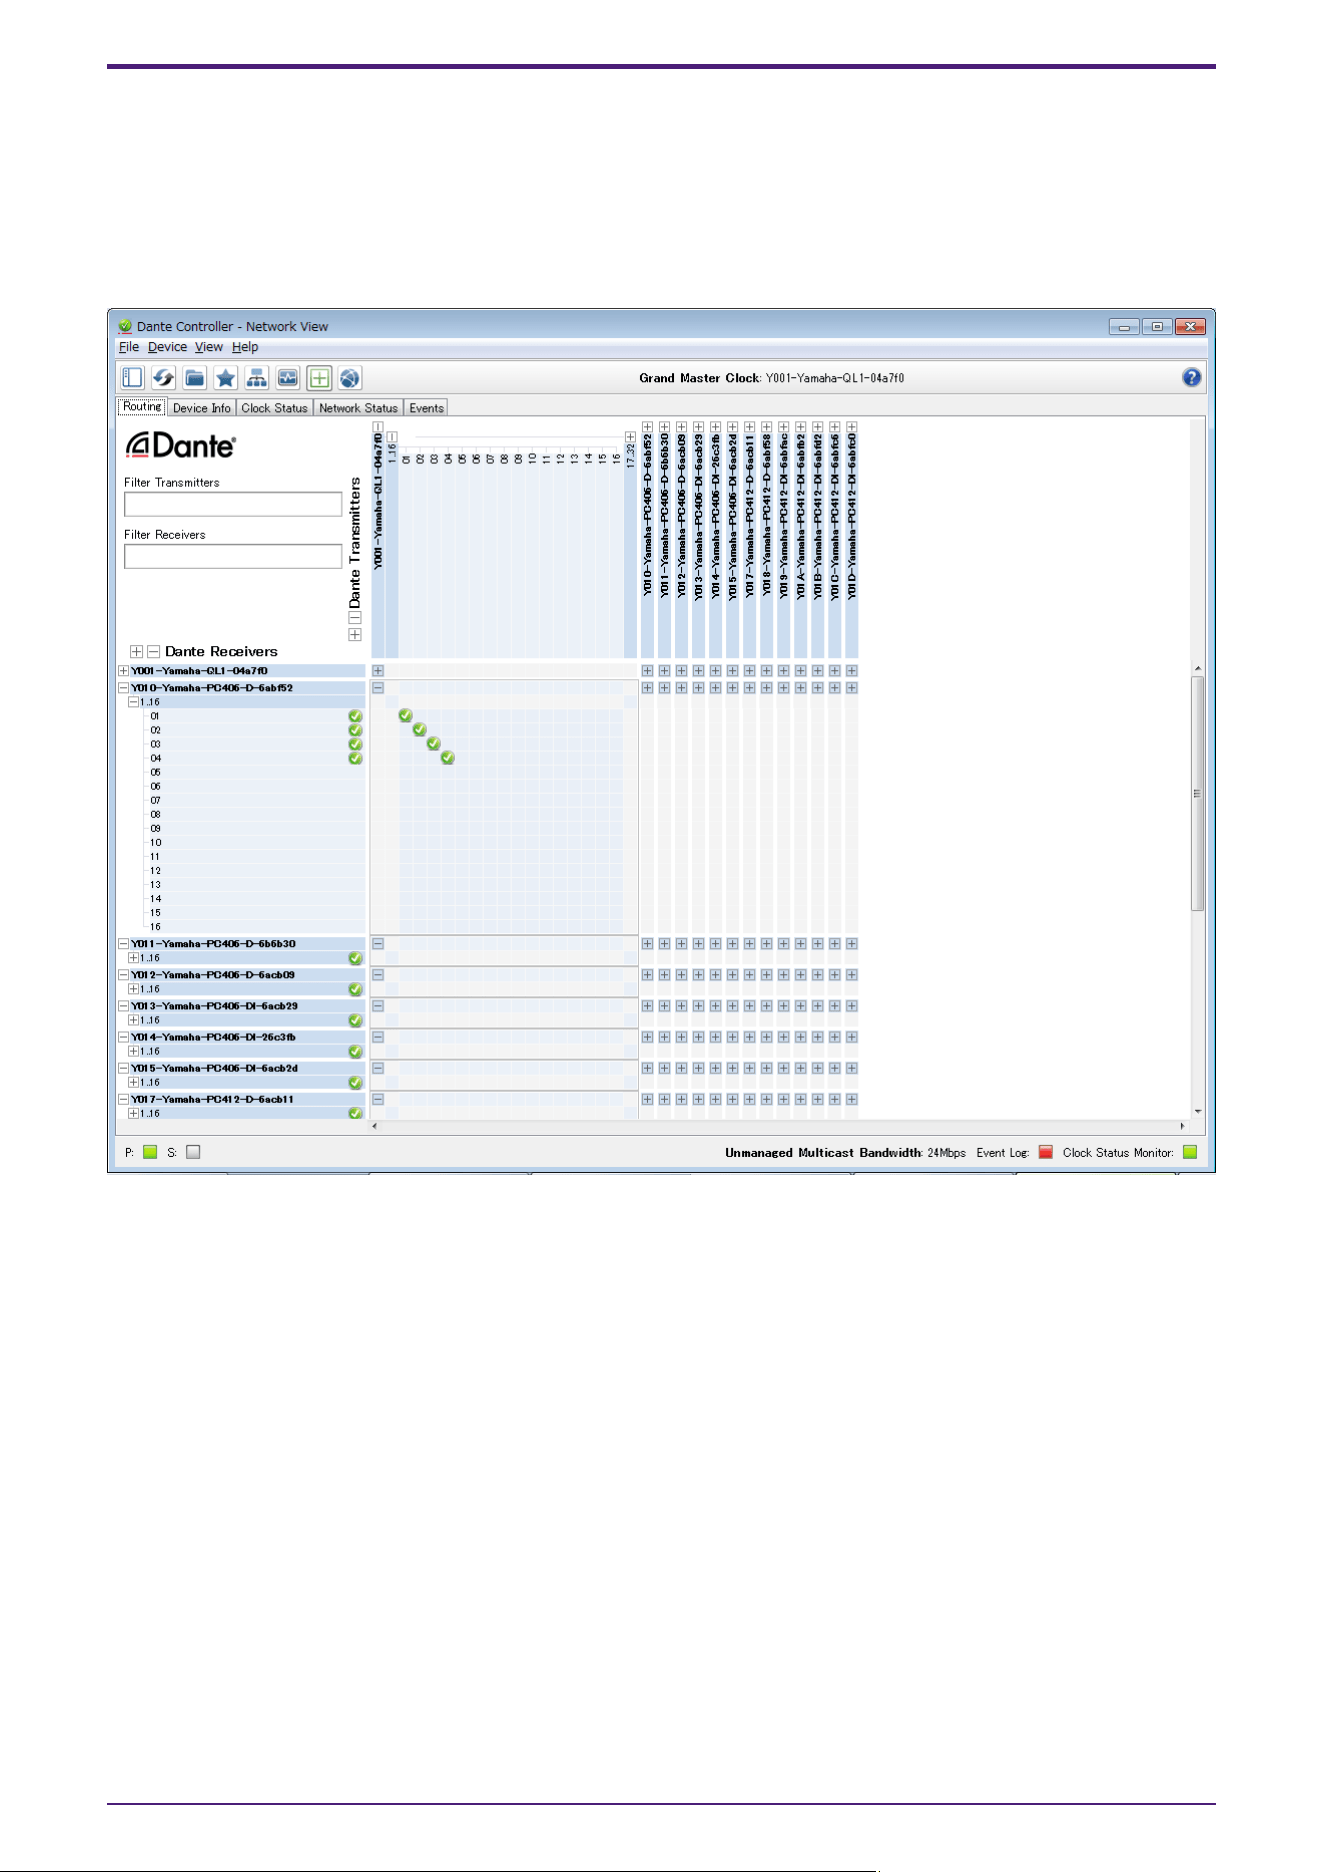Open the File menu
Image resolution: width=1324 pixels, height=1872 pixels.
[129, 347]
